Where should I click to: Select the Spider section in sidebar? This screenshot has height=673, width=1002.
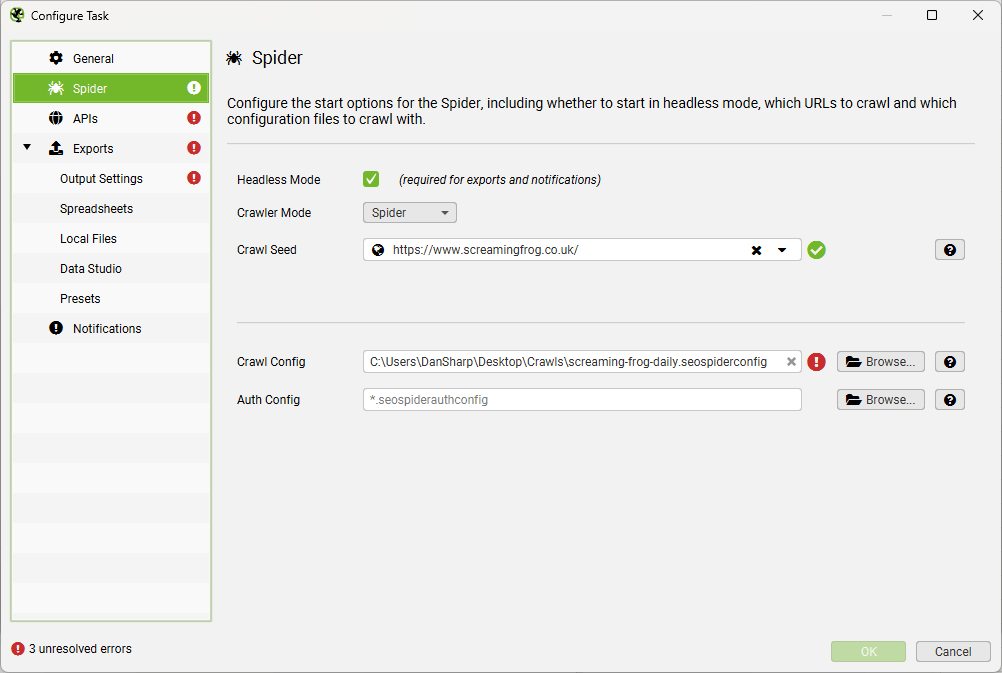[111, 88]
